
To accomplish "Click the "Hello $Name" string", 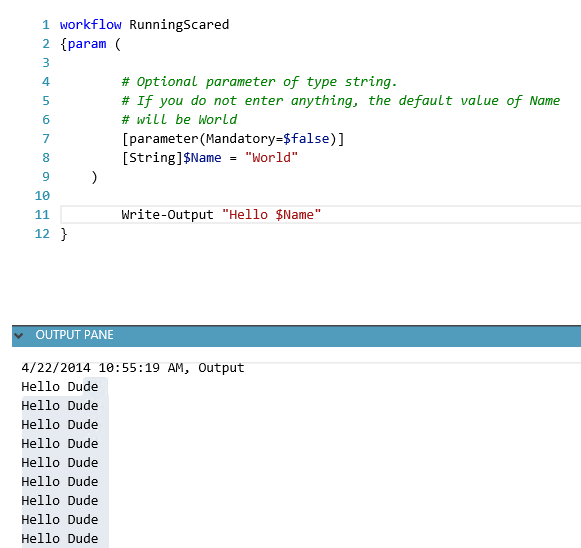I will 271,215.
